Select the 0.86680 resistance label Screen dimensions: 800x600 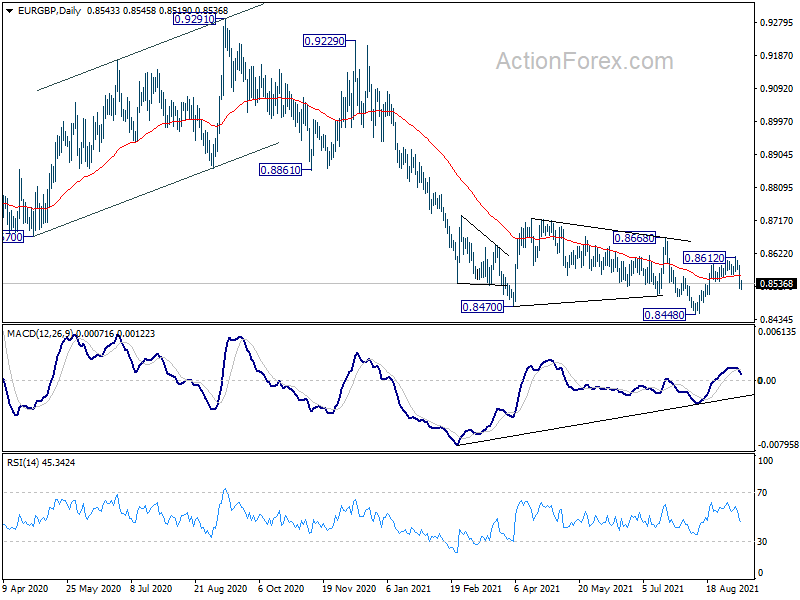click(634, 238)
